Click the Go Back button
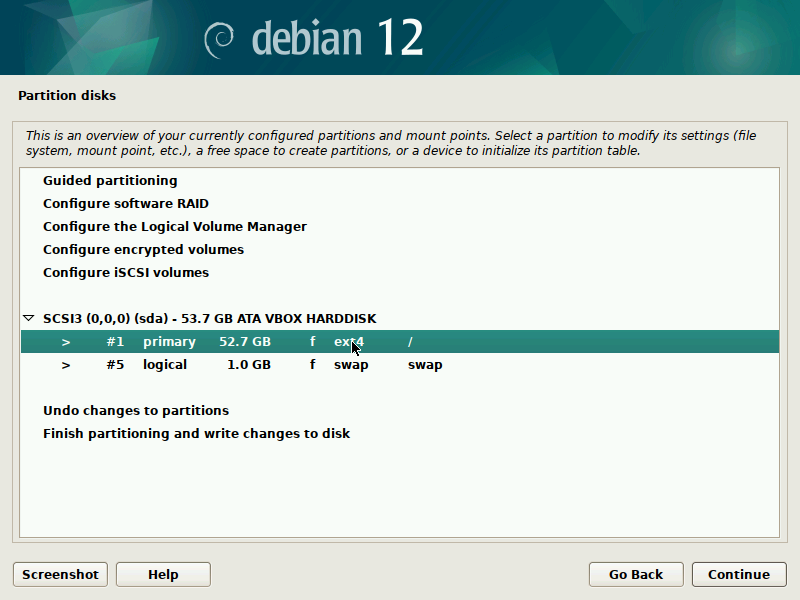Image resolution: width=800 pixels, height=600 pixels. (x=636, y=574)
